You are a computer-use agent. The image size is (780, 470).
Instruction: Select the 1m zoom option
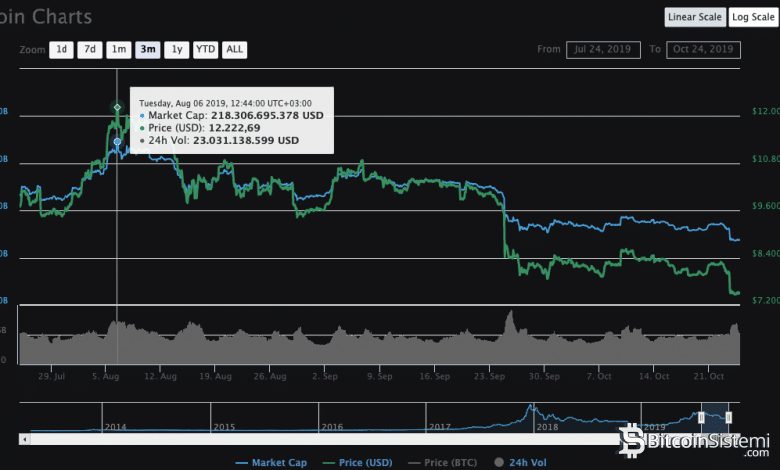[x=119, y=49]
